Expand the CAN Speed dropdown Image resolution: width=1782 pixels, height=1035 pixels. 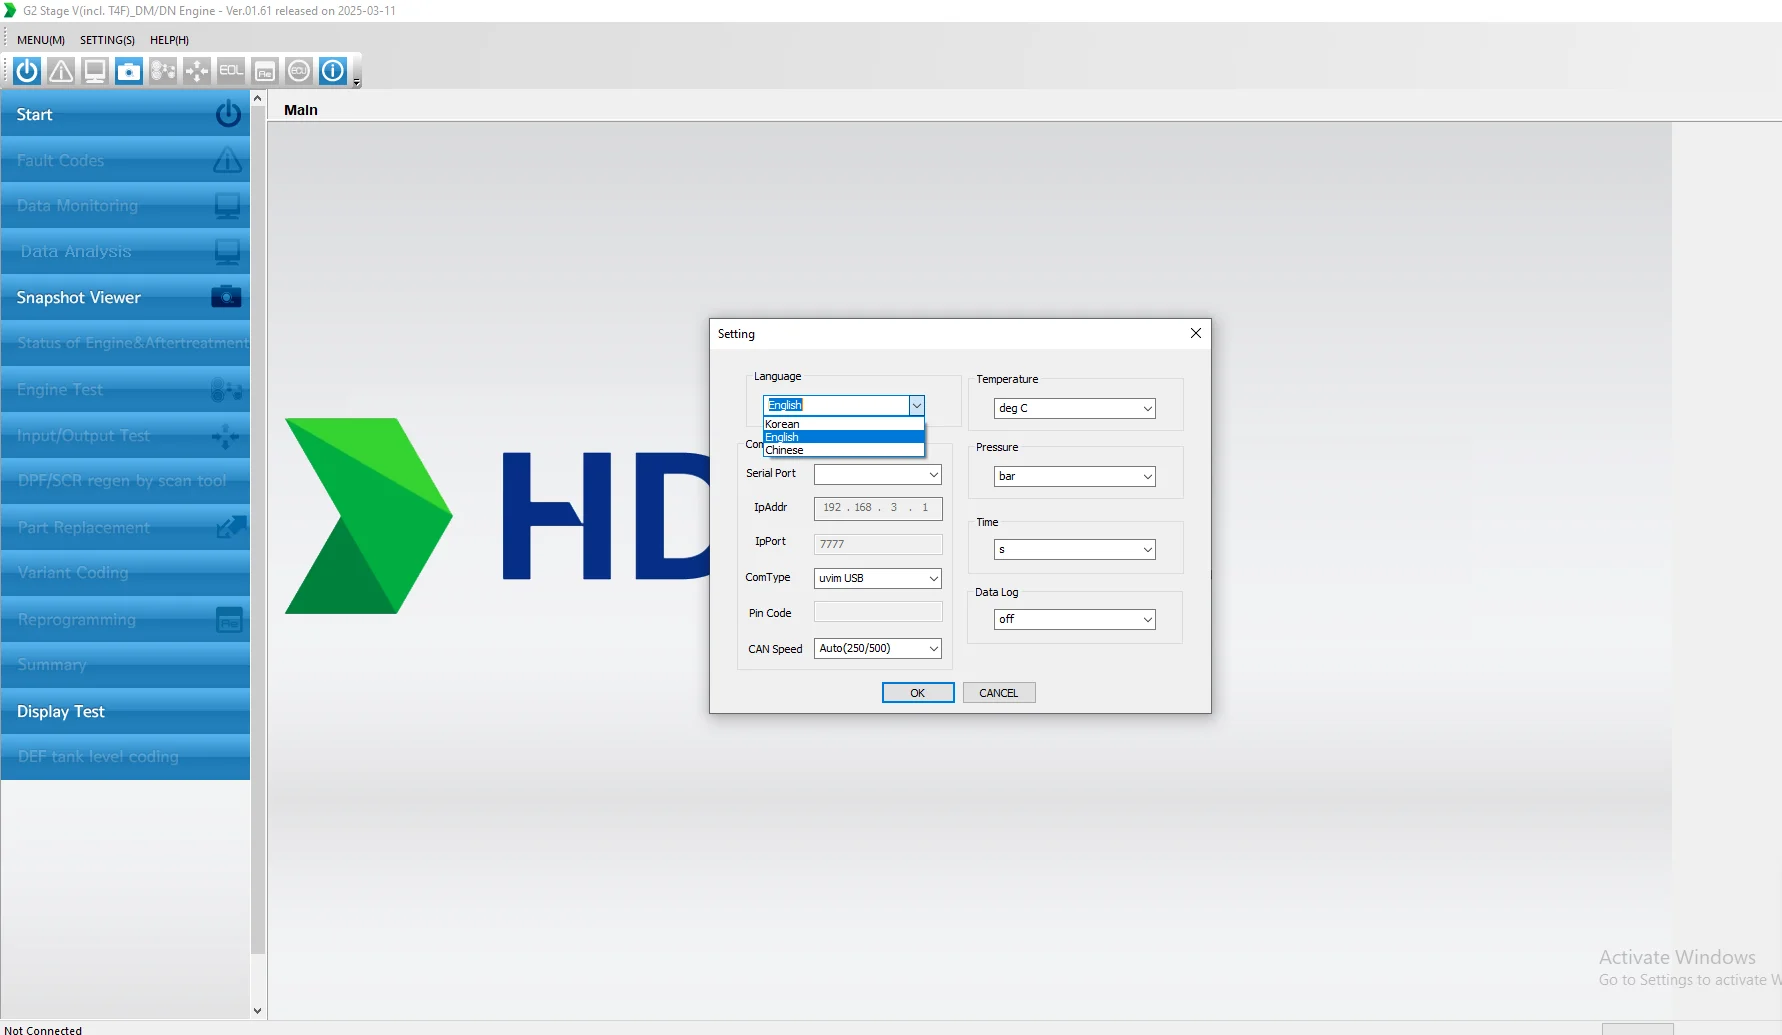(933, 649)
